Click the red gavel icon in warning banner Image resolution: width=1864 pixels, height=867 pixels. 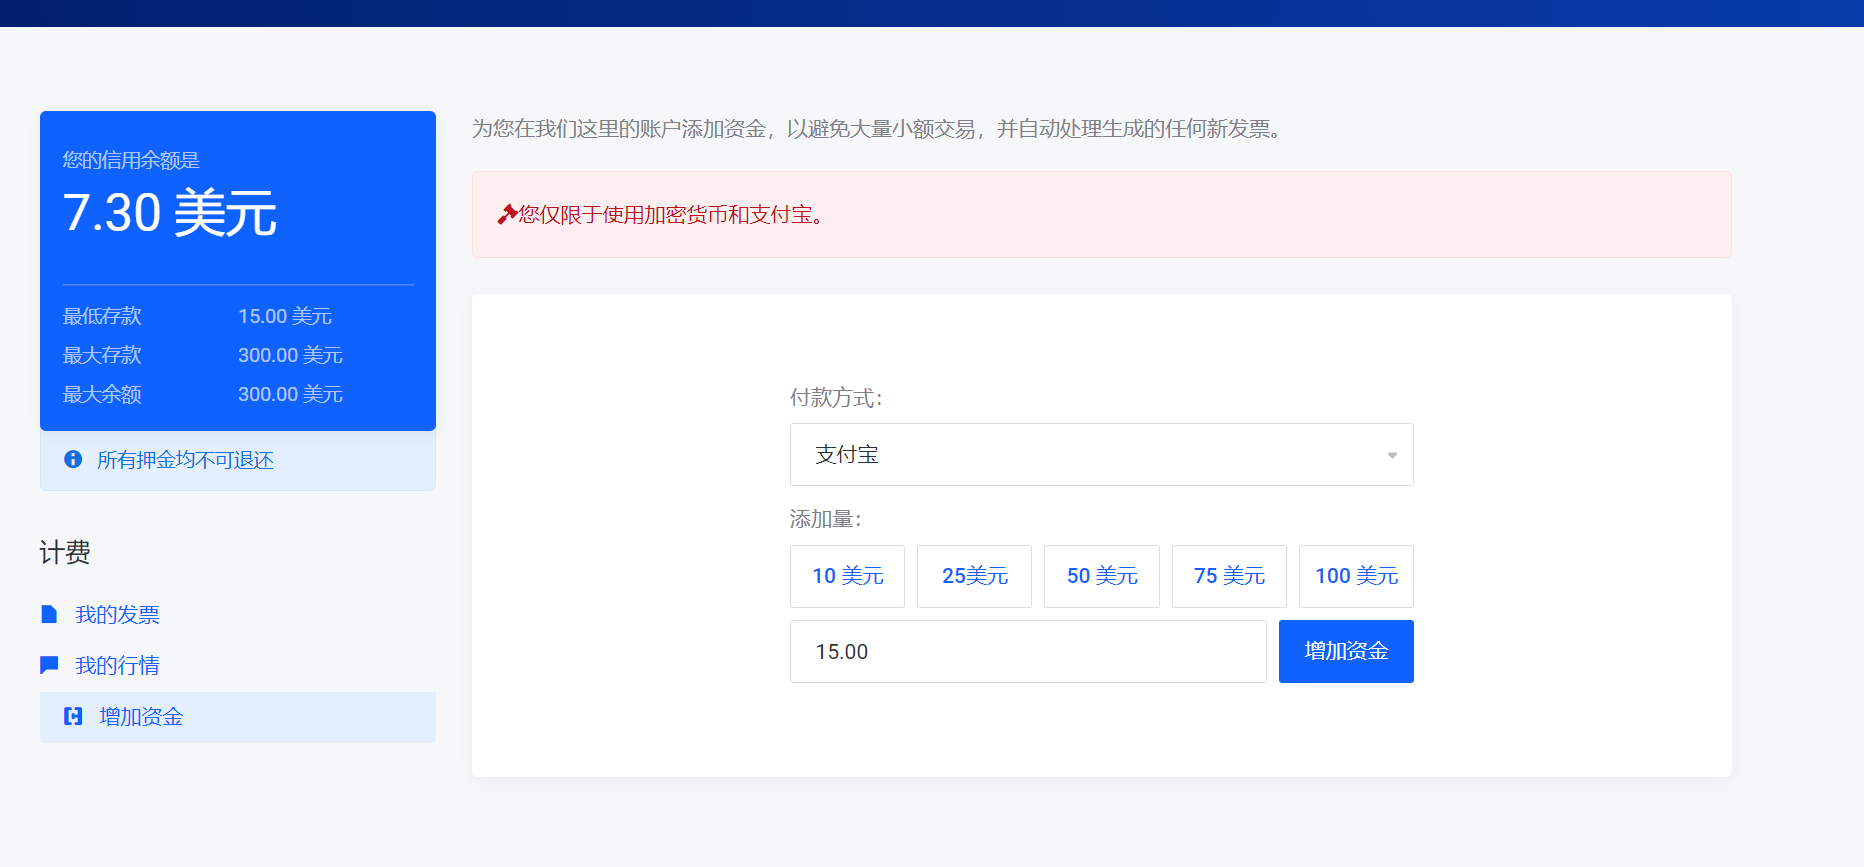(x=507, y=214)
